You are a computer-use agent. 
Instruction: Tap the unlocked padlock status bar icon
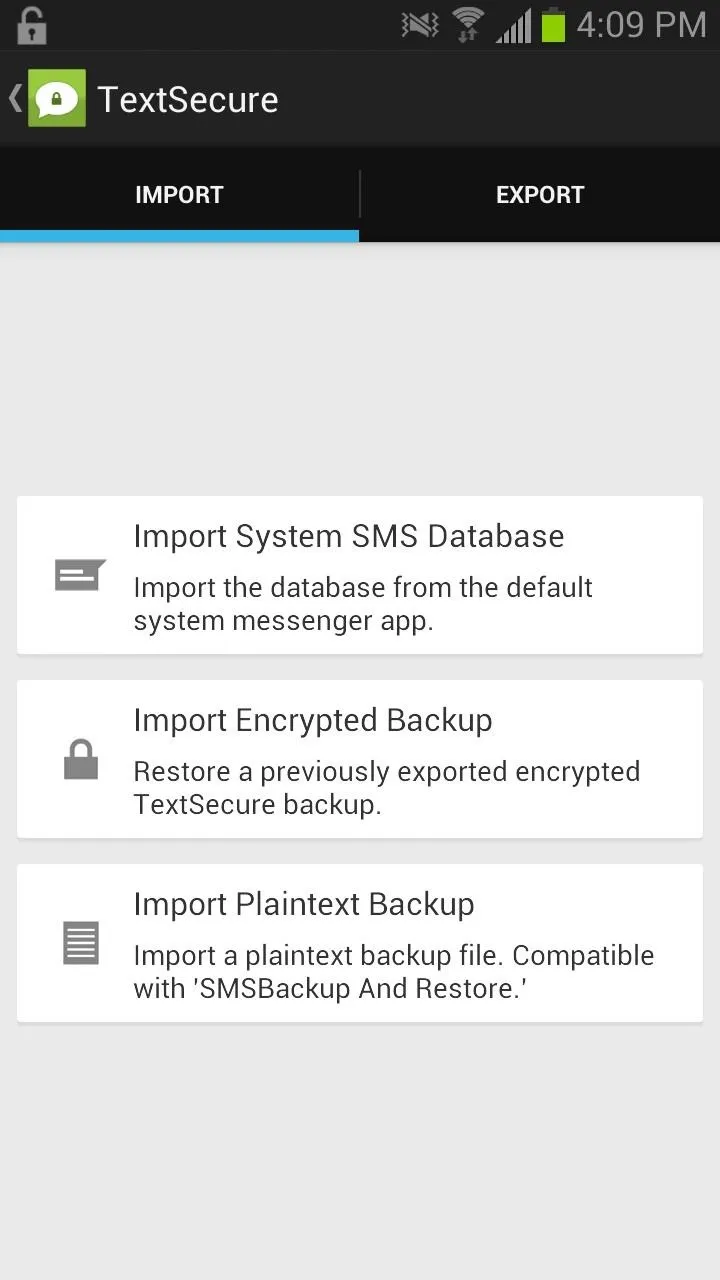click(x=31, y=25)
